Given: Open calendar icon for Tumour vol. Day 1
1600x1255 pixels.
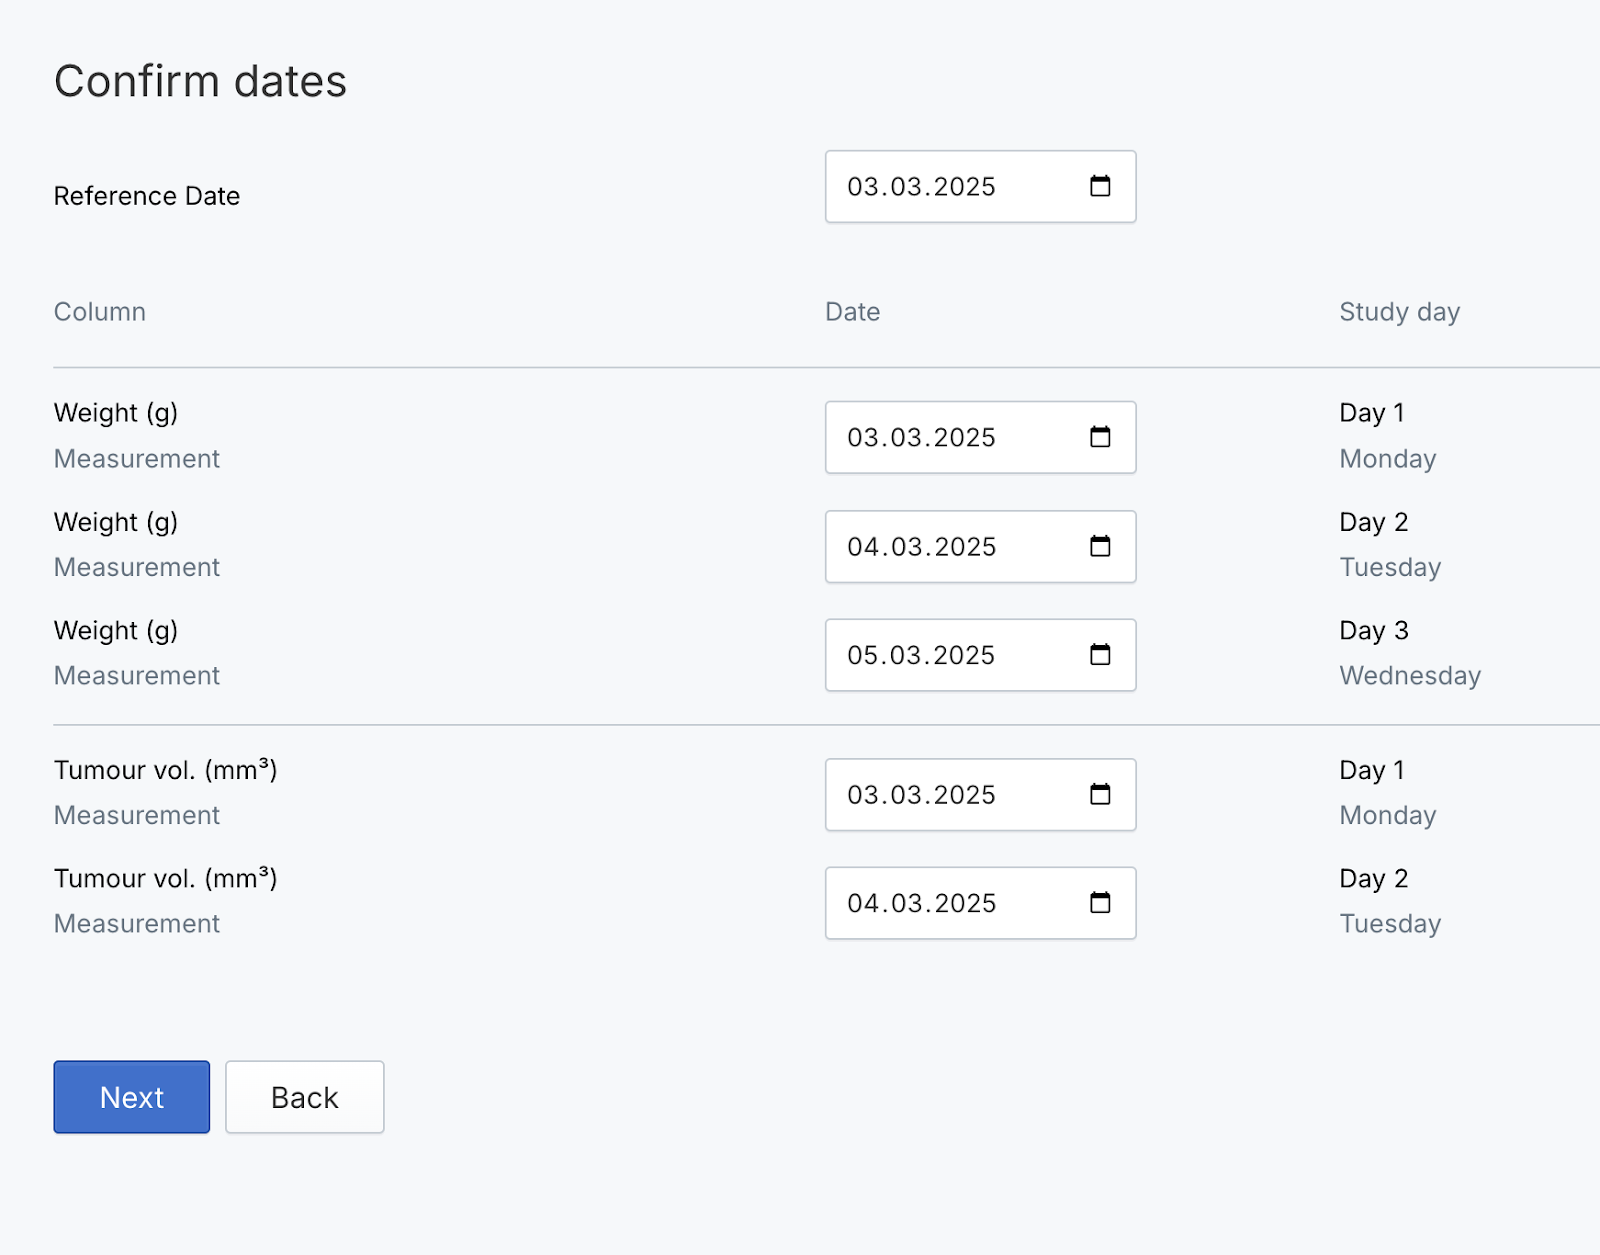Looking at the screenshot, I should tap(1100, 795).
